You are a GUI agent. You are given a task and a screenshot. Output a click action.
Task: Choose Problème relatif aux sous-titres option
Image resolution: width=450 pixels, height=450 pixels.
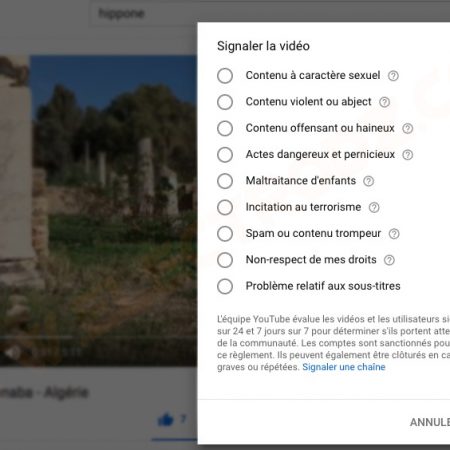pyautogui.click(x=225, y=286)
